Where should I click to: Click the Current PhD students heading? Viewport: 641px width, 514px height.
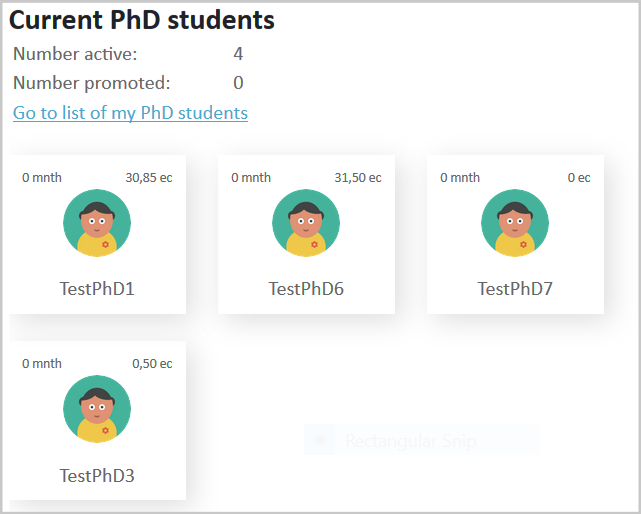click(142, 20)
